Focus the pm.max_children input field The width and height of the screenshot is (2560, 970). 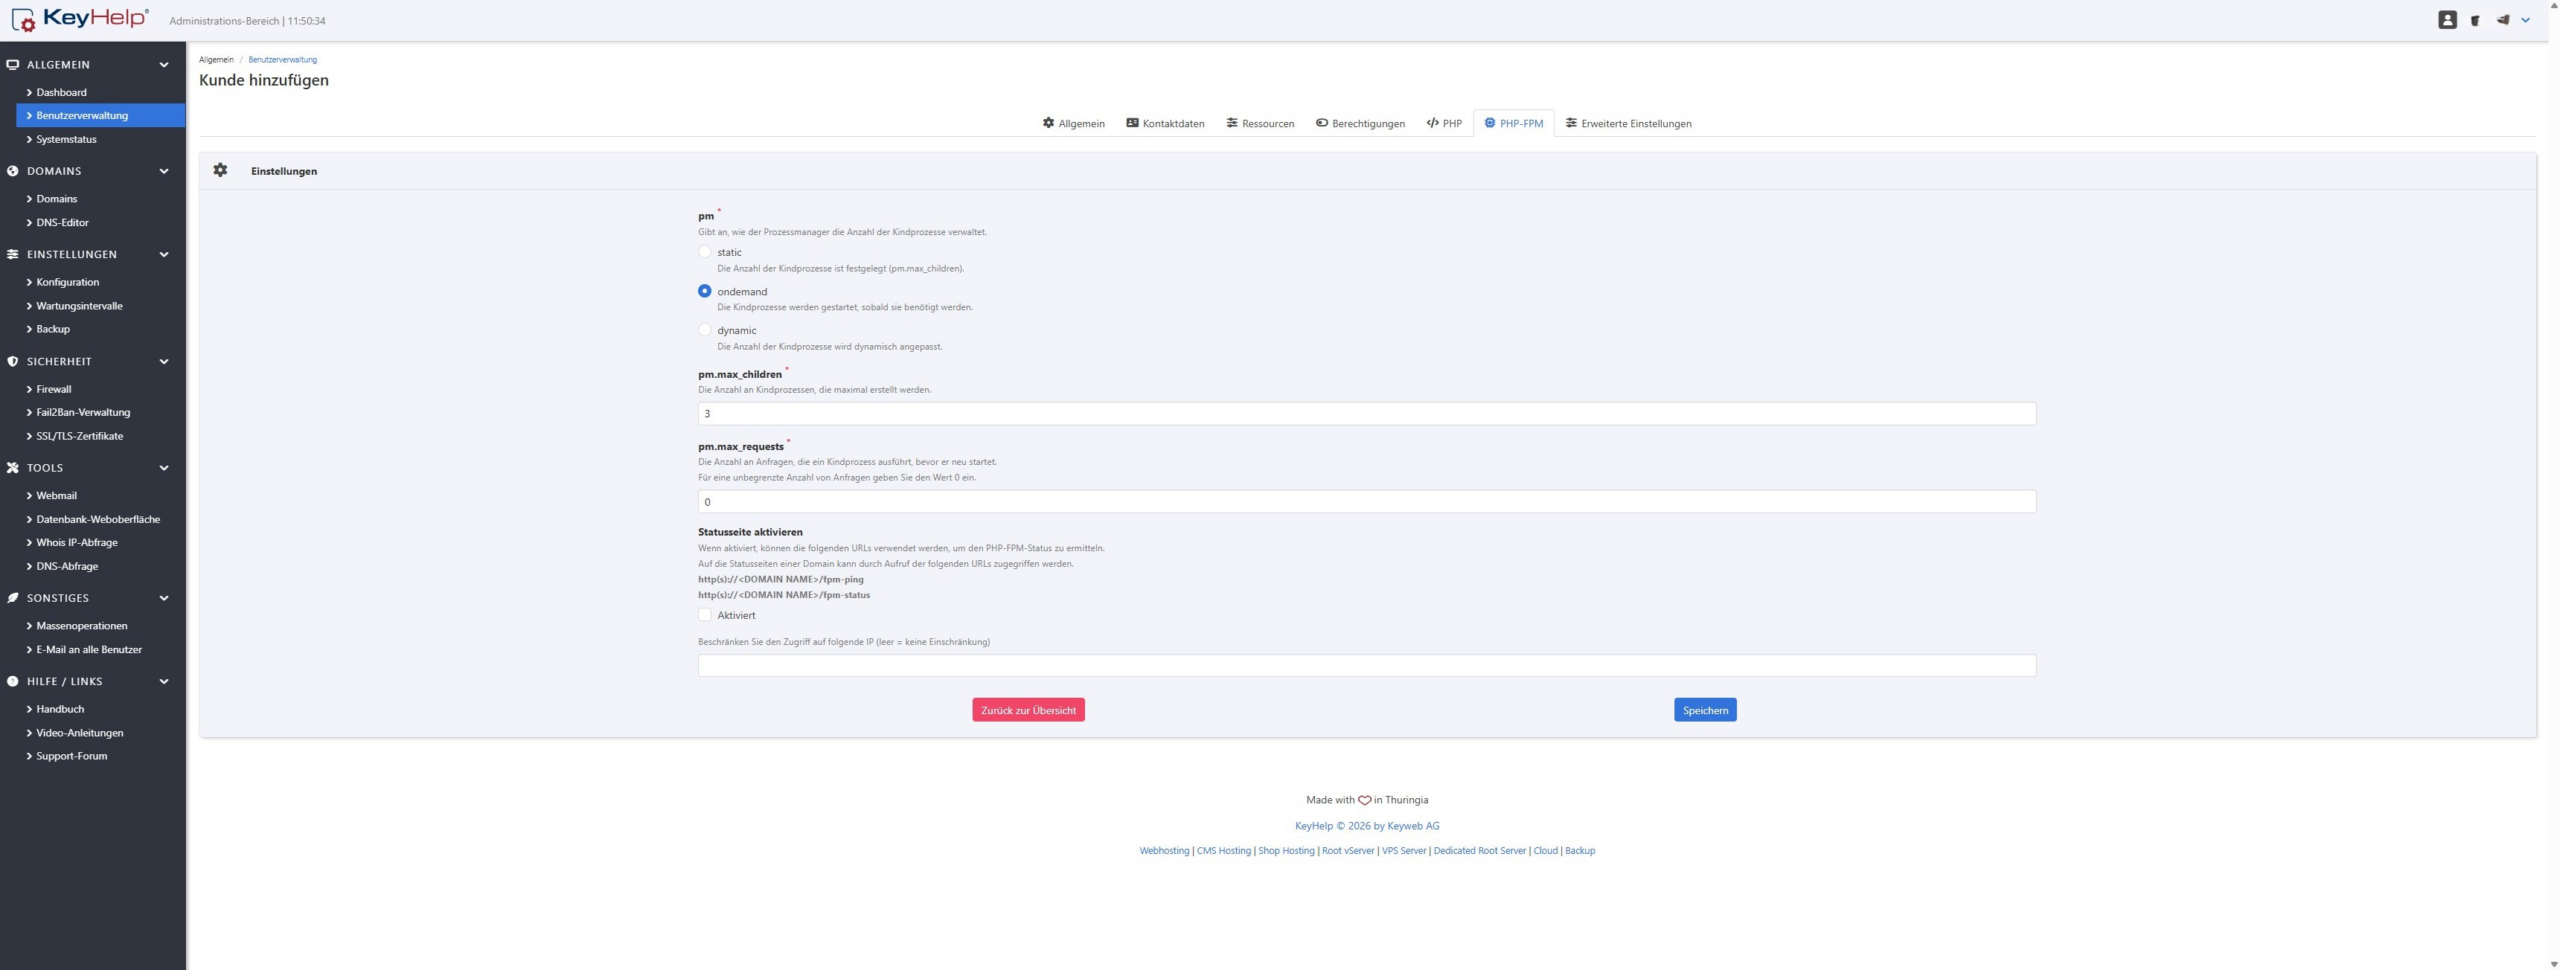tap(1366, 414)
